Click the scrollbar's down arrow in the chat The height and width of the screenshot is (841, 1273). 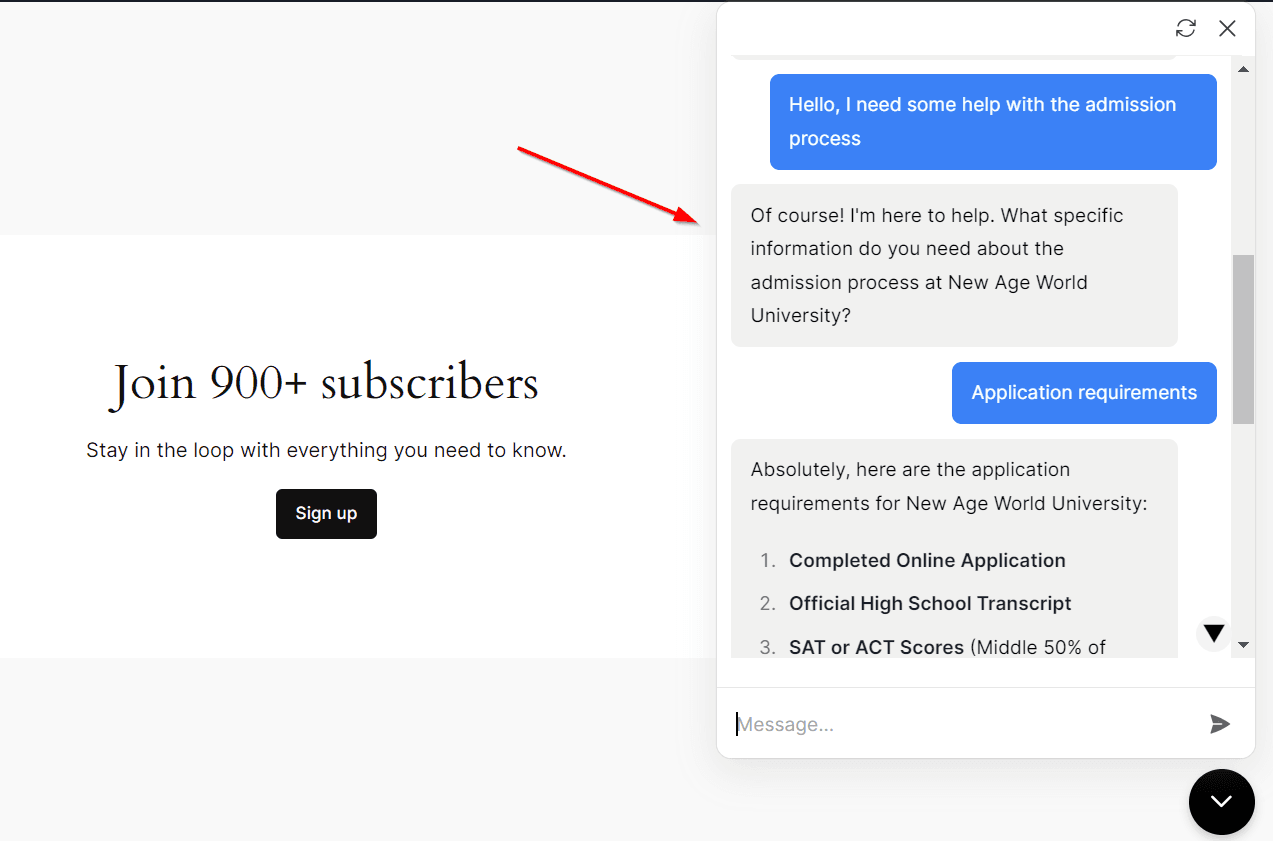[x=1243, y=644]
